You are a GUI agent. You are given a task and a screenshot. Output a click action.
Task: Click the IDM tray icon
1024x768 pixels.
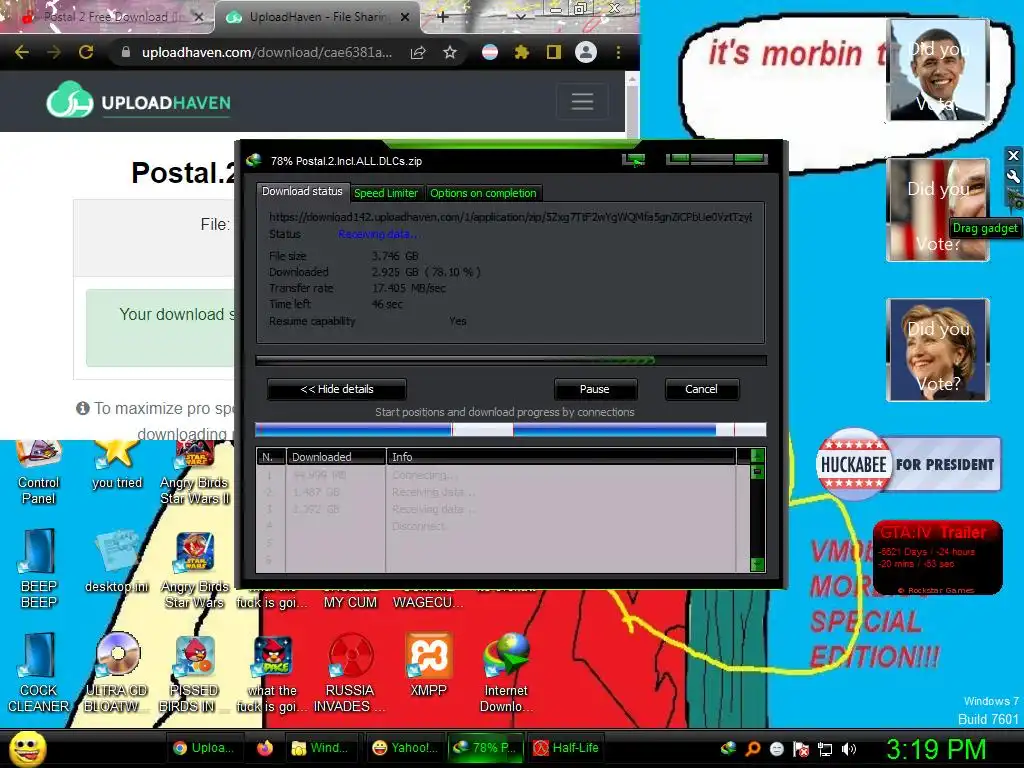[728, 748]
